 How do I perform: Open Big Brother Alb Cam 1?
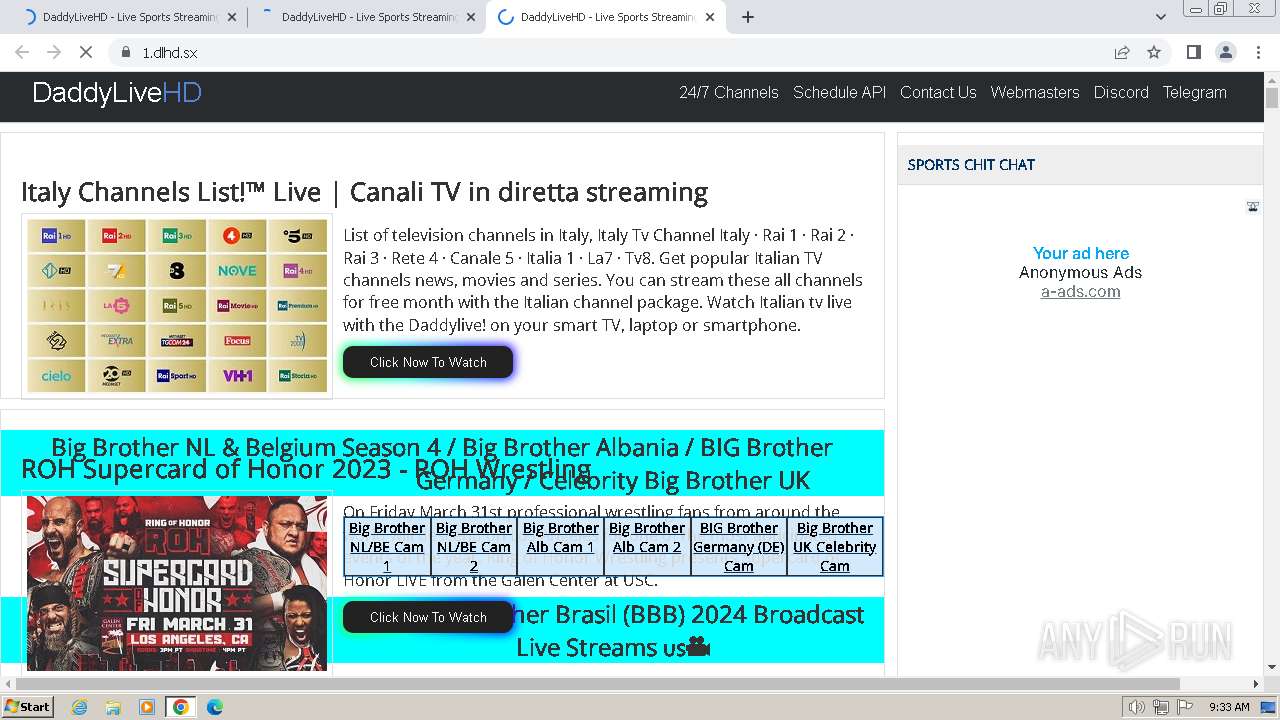[560, 538]
